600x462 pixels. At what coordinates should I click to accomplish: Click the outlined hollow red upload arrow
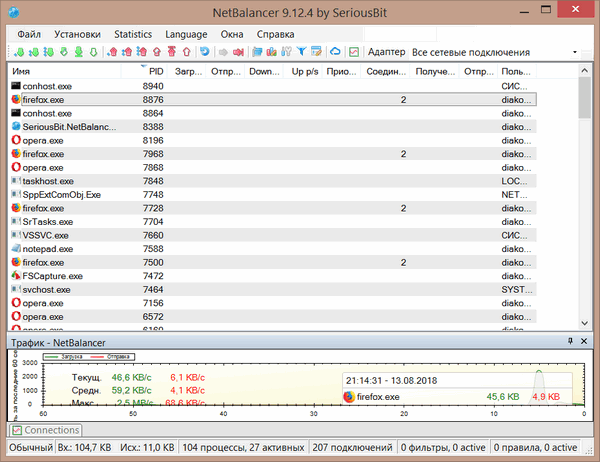[x=186, y=52]
